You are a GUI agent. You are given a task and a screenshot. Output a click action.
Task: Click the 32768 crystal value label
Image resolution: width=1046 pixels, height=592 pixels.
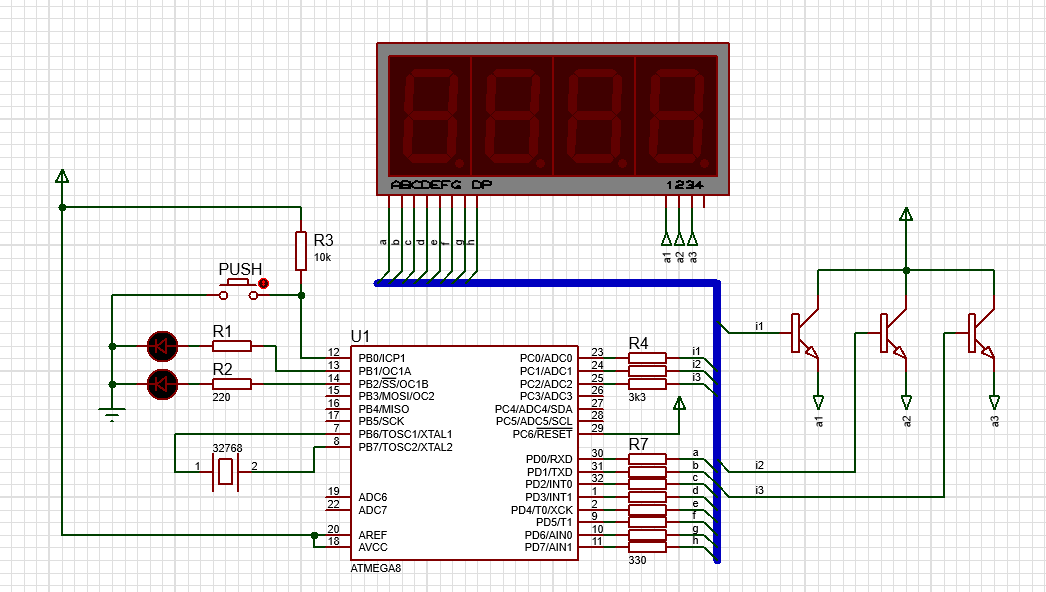point(227,449)
